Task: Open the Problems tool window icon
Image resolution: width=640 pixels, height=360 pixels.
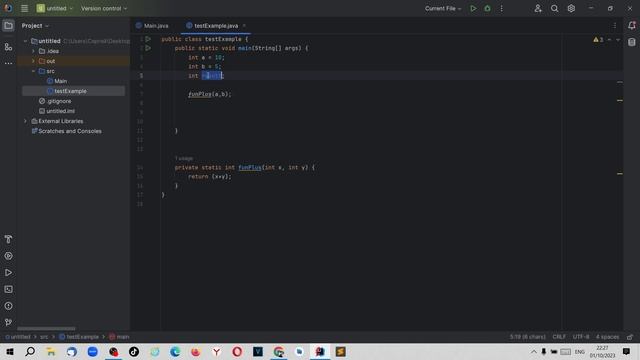Action: click(x=8, y=306)
